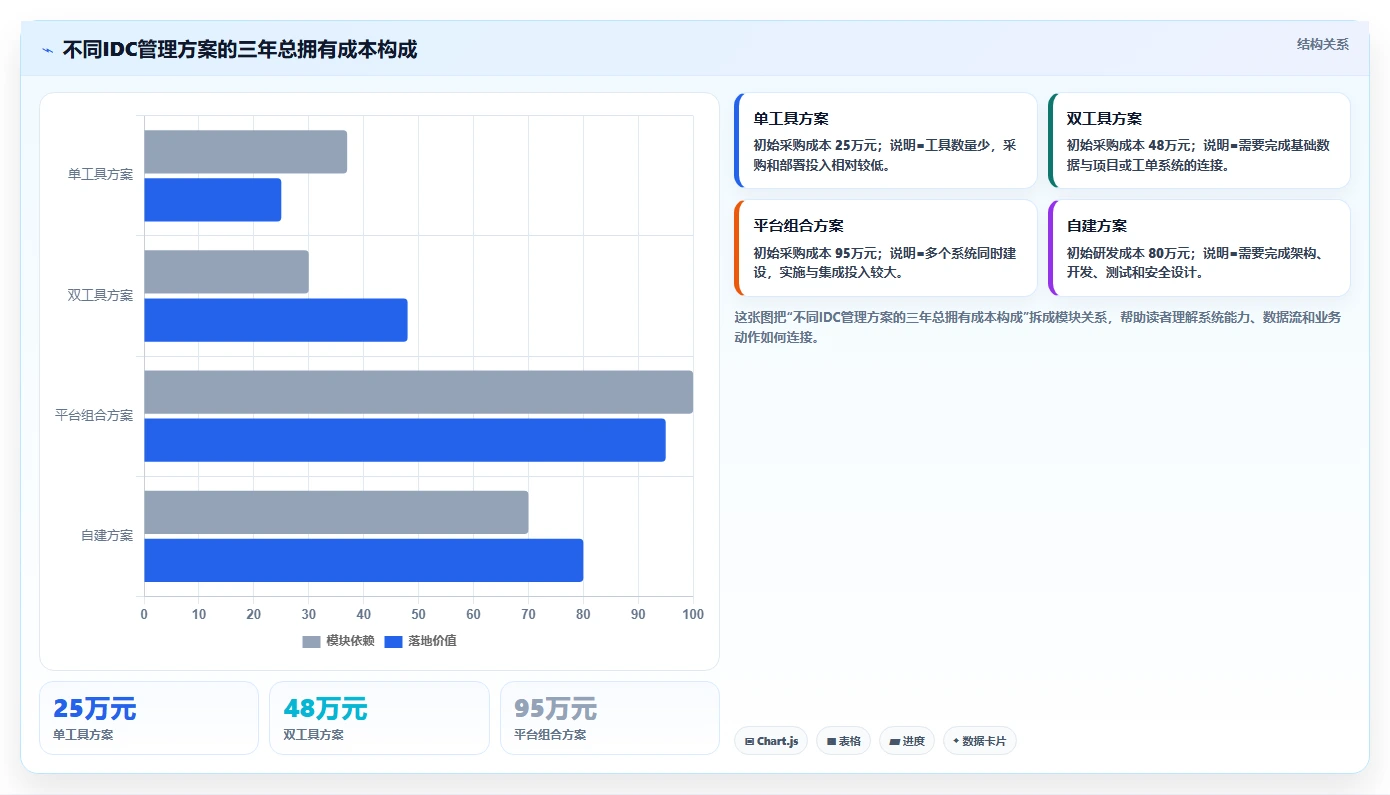Screen dimensions: 1390x795
Task: Select the gray bar for 平台组合方案
Action: [x=418, y=392]
